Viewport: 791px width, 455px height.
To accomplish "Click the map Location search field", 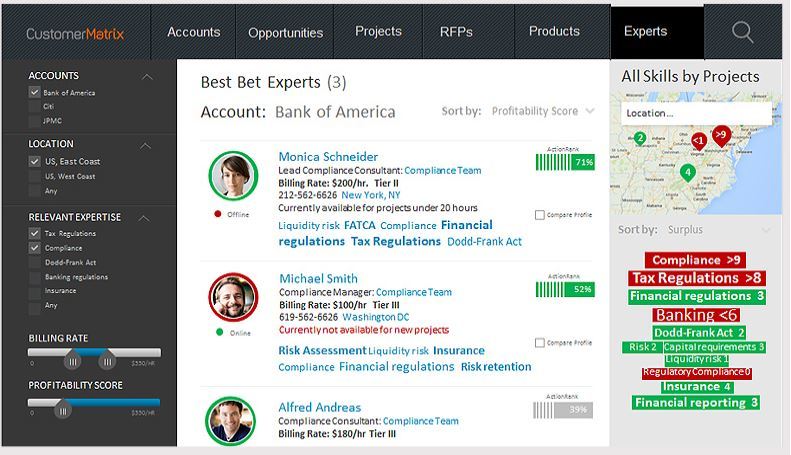I will (695, 114).
